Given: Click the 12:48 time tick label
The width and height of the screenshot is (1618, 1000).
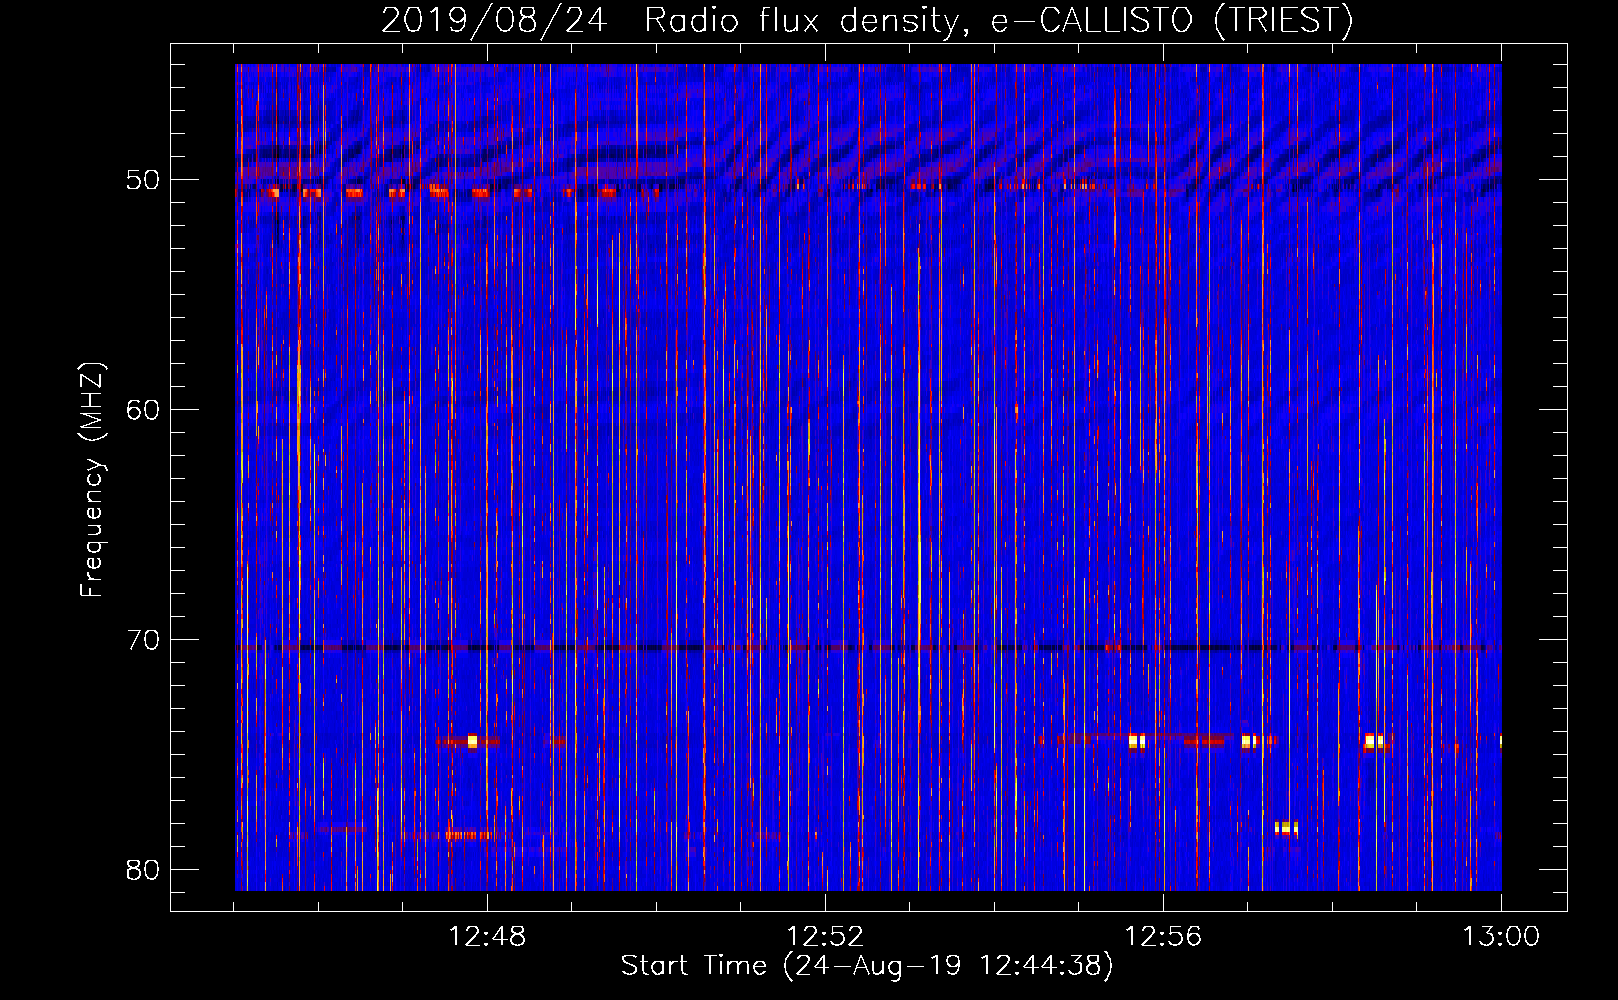Looking at the screenshot, I should point(487,937).
